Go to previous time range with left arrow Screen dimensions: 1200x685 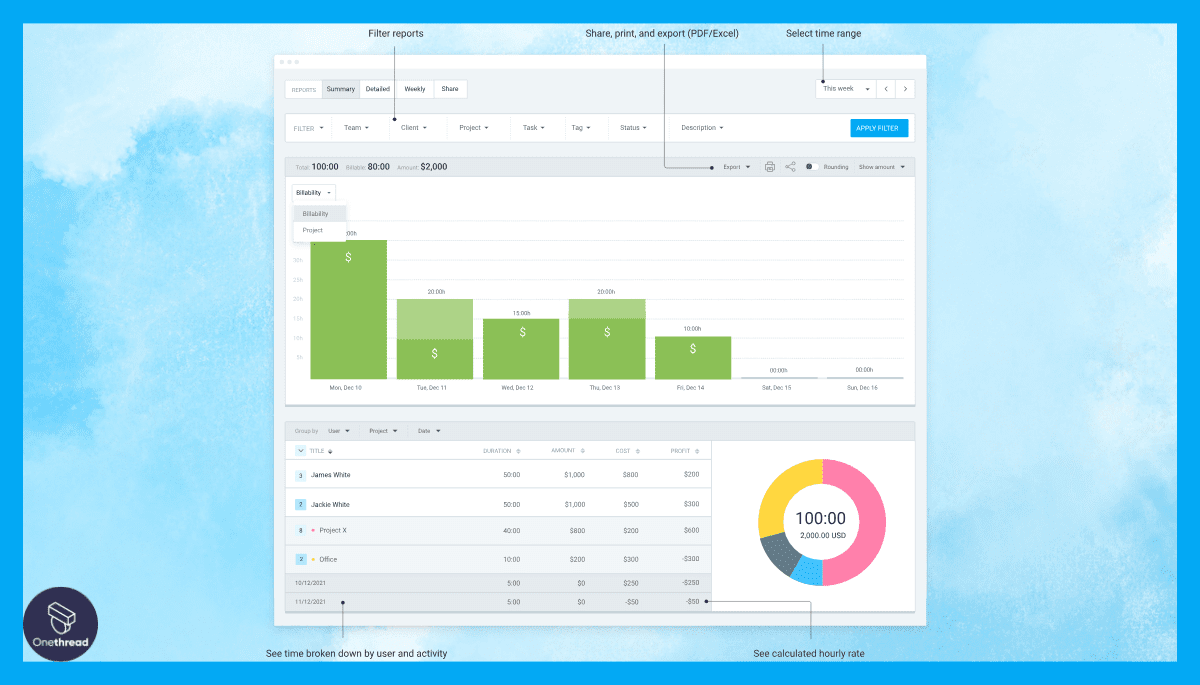click(885, 88)
